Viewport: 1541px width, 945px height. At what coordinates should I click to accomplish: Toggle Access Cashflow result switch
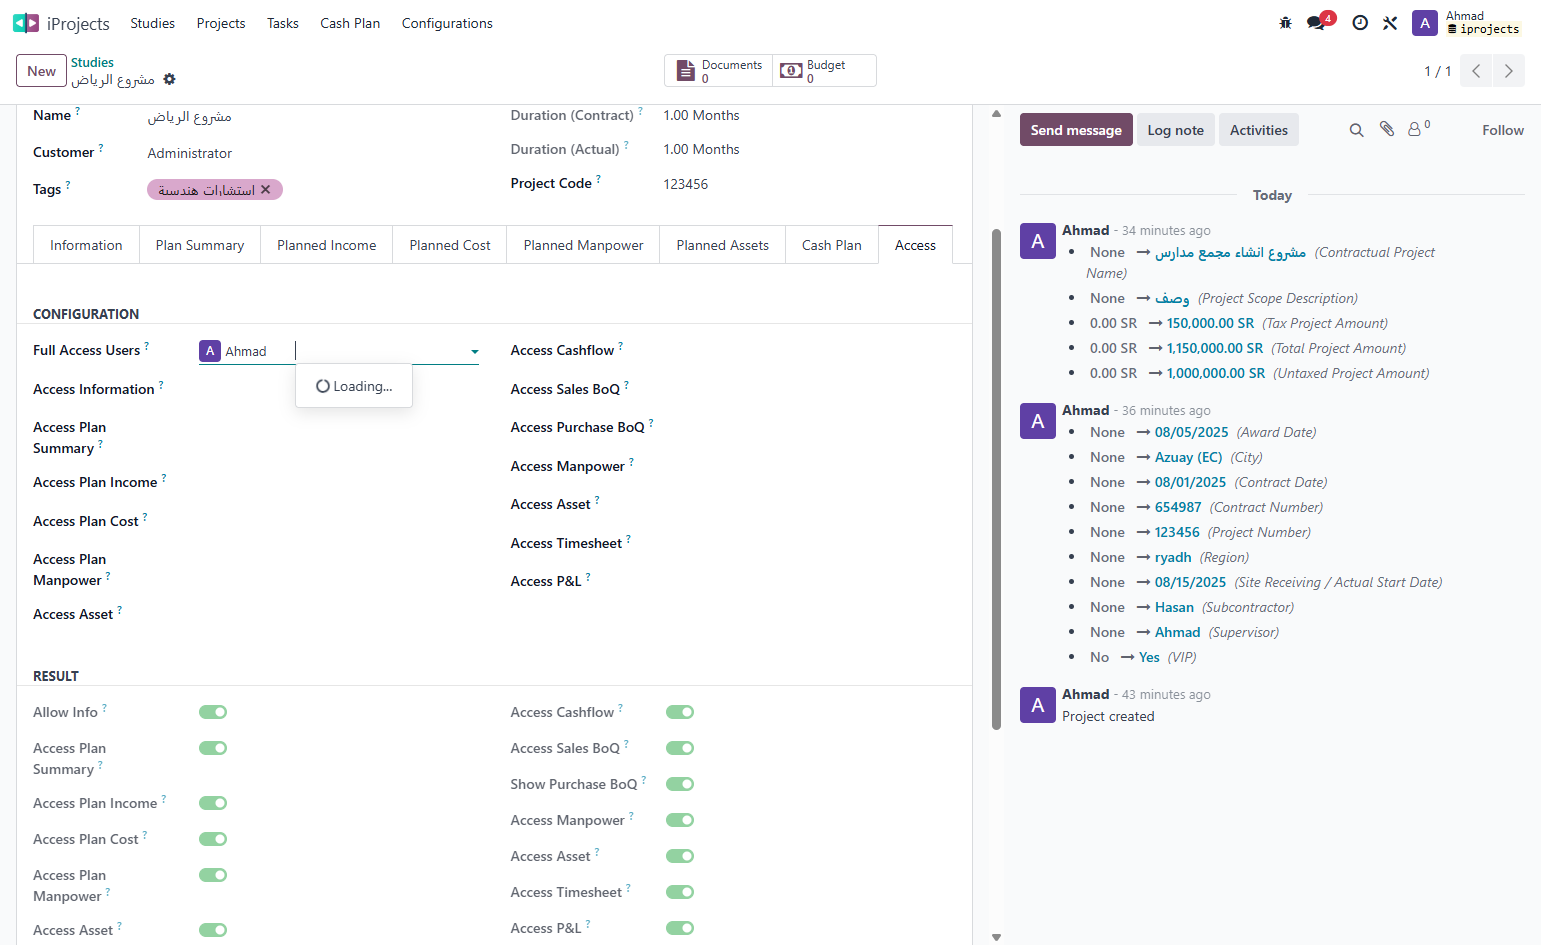coord(680,712)
